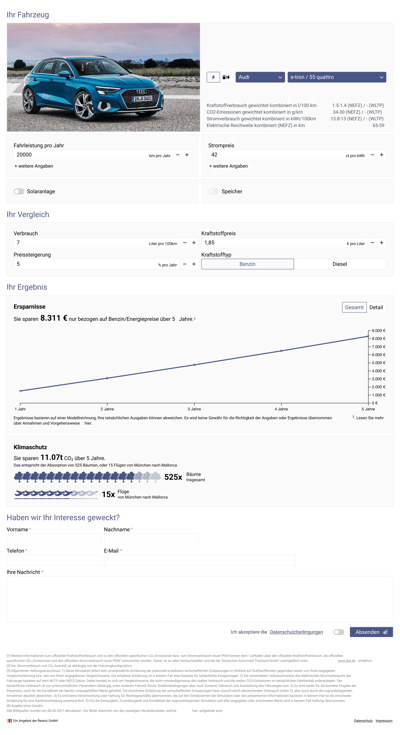This screenshot has width=400, height=735.
Task: Select Benzin as Kraftstofftyp
Action: pos(248,264)
